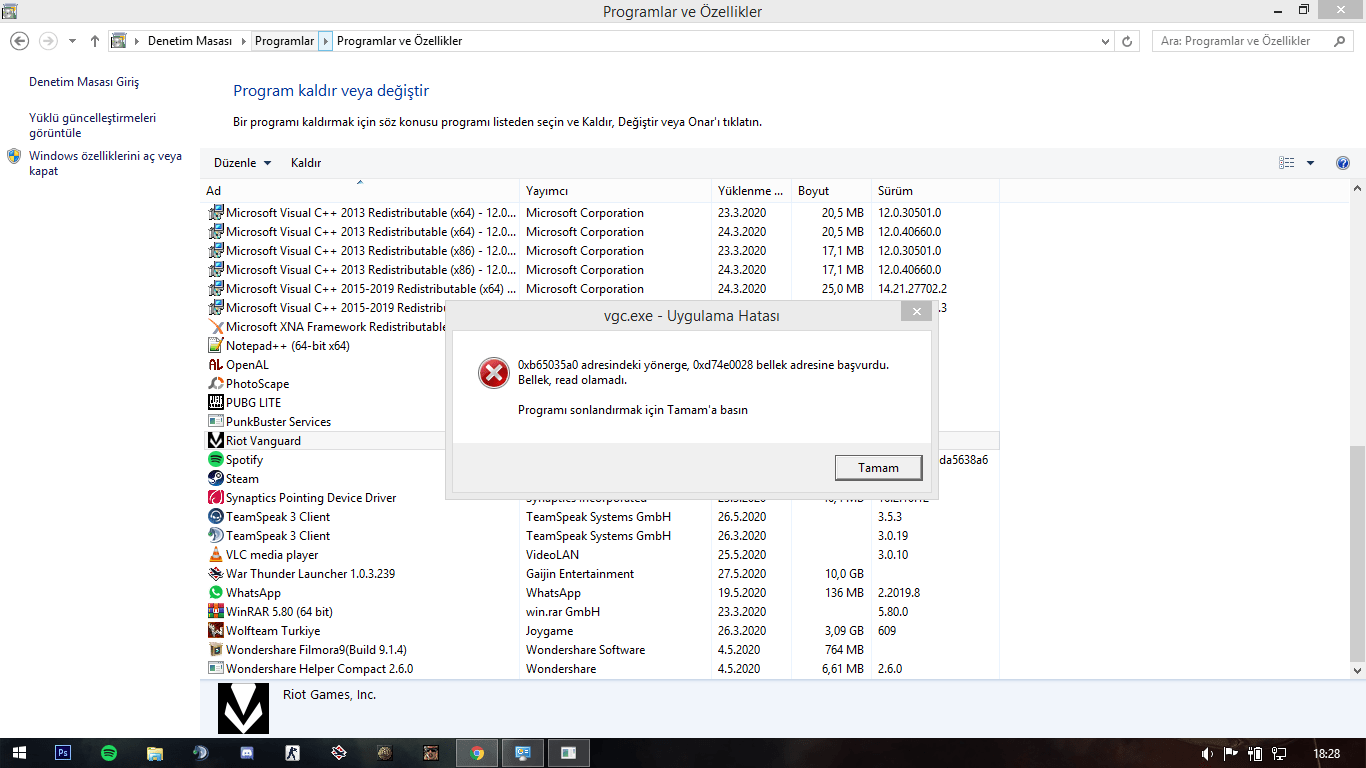Select the Spotify program icon in list
1366x768 pixels.
click(x=215, y=460)
